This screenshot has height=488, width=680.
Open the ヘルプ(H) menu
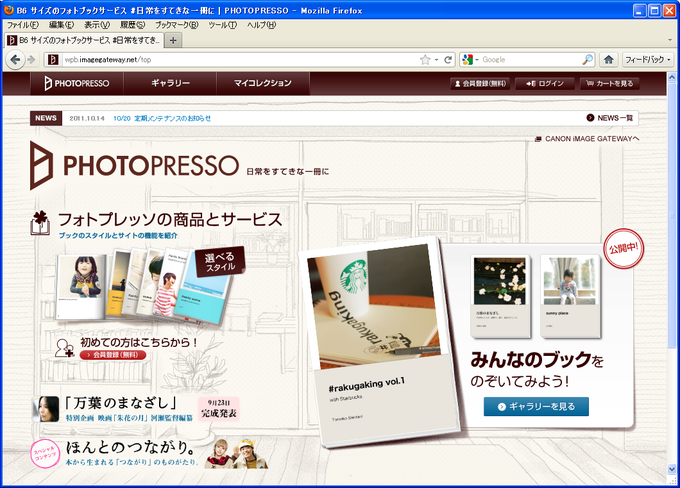coord(262,25)
